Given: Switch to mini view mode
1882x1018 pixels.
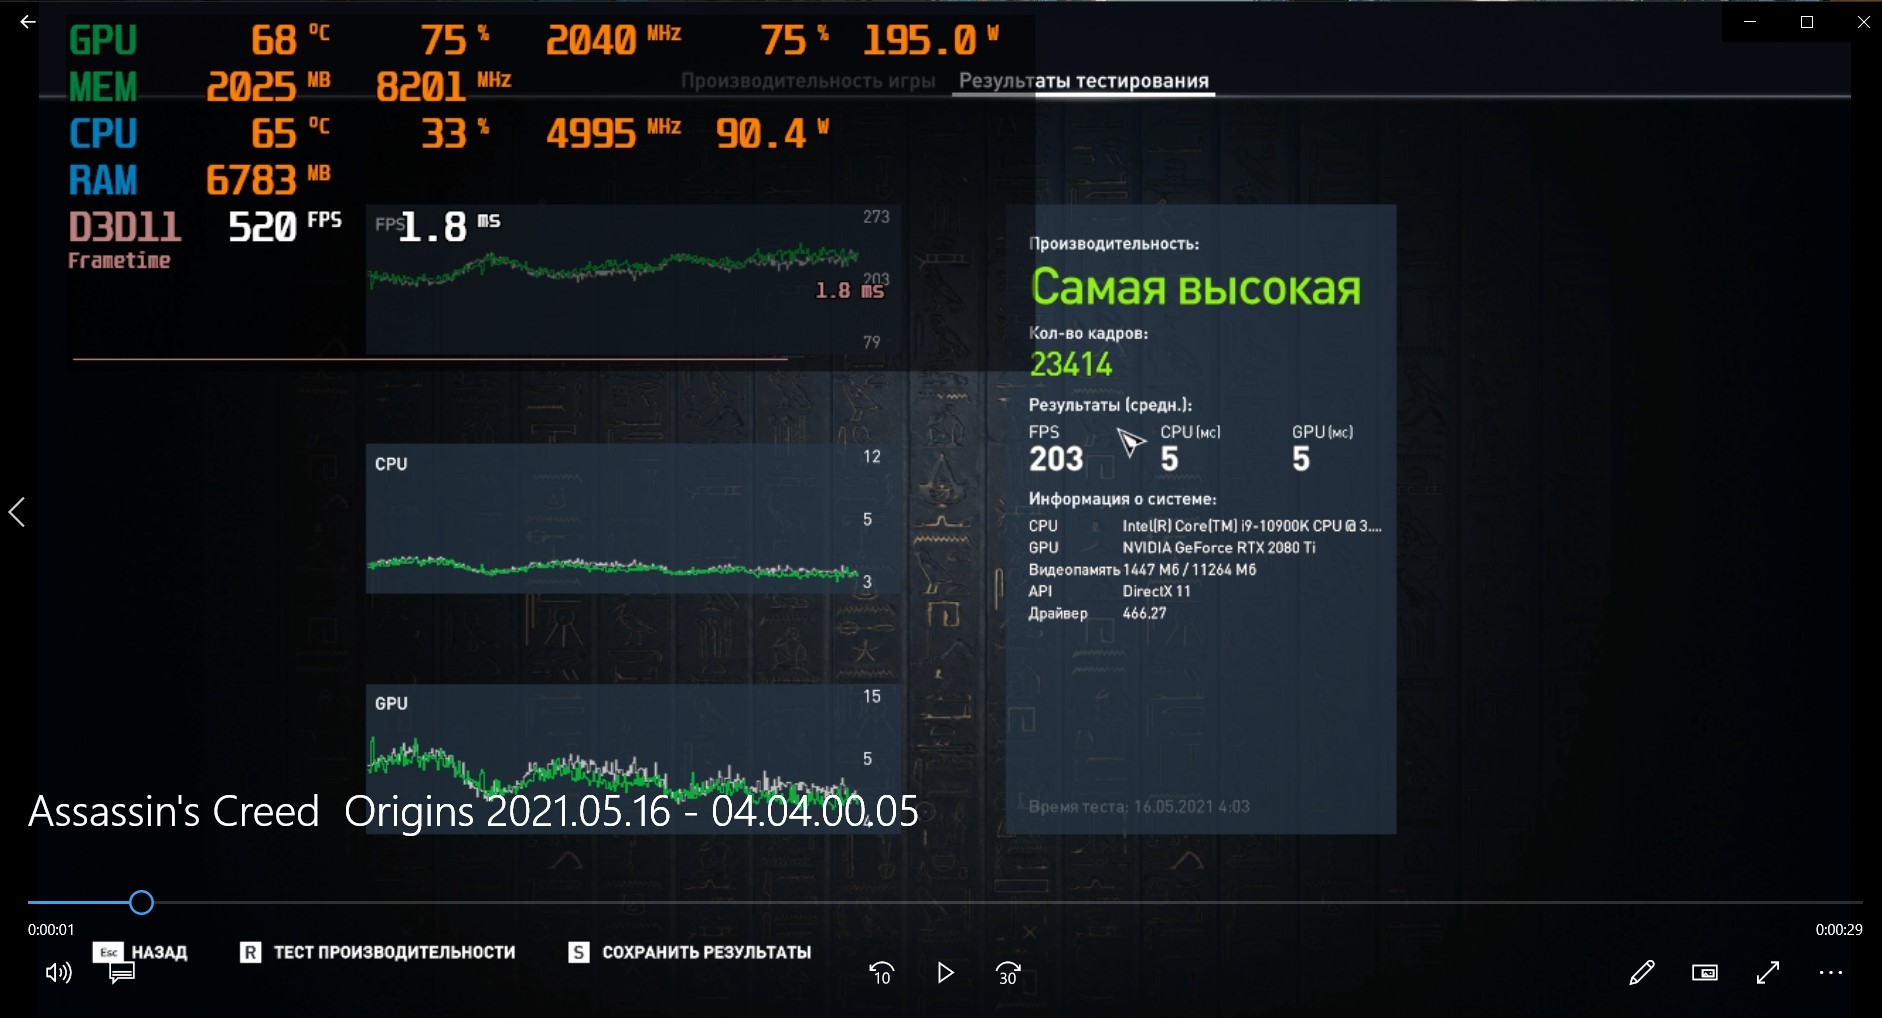Looking at the screenshot, I should coord(1704,973).
